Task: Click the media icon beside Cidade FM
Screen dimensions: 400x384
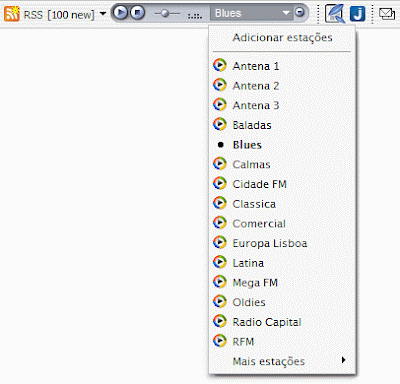Action: point(220,183)
